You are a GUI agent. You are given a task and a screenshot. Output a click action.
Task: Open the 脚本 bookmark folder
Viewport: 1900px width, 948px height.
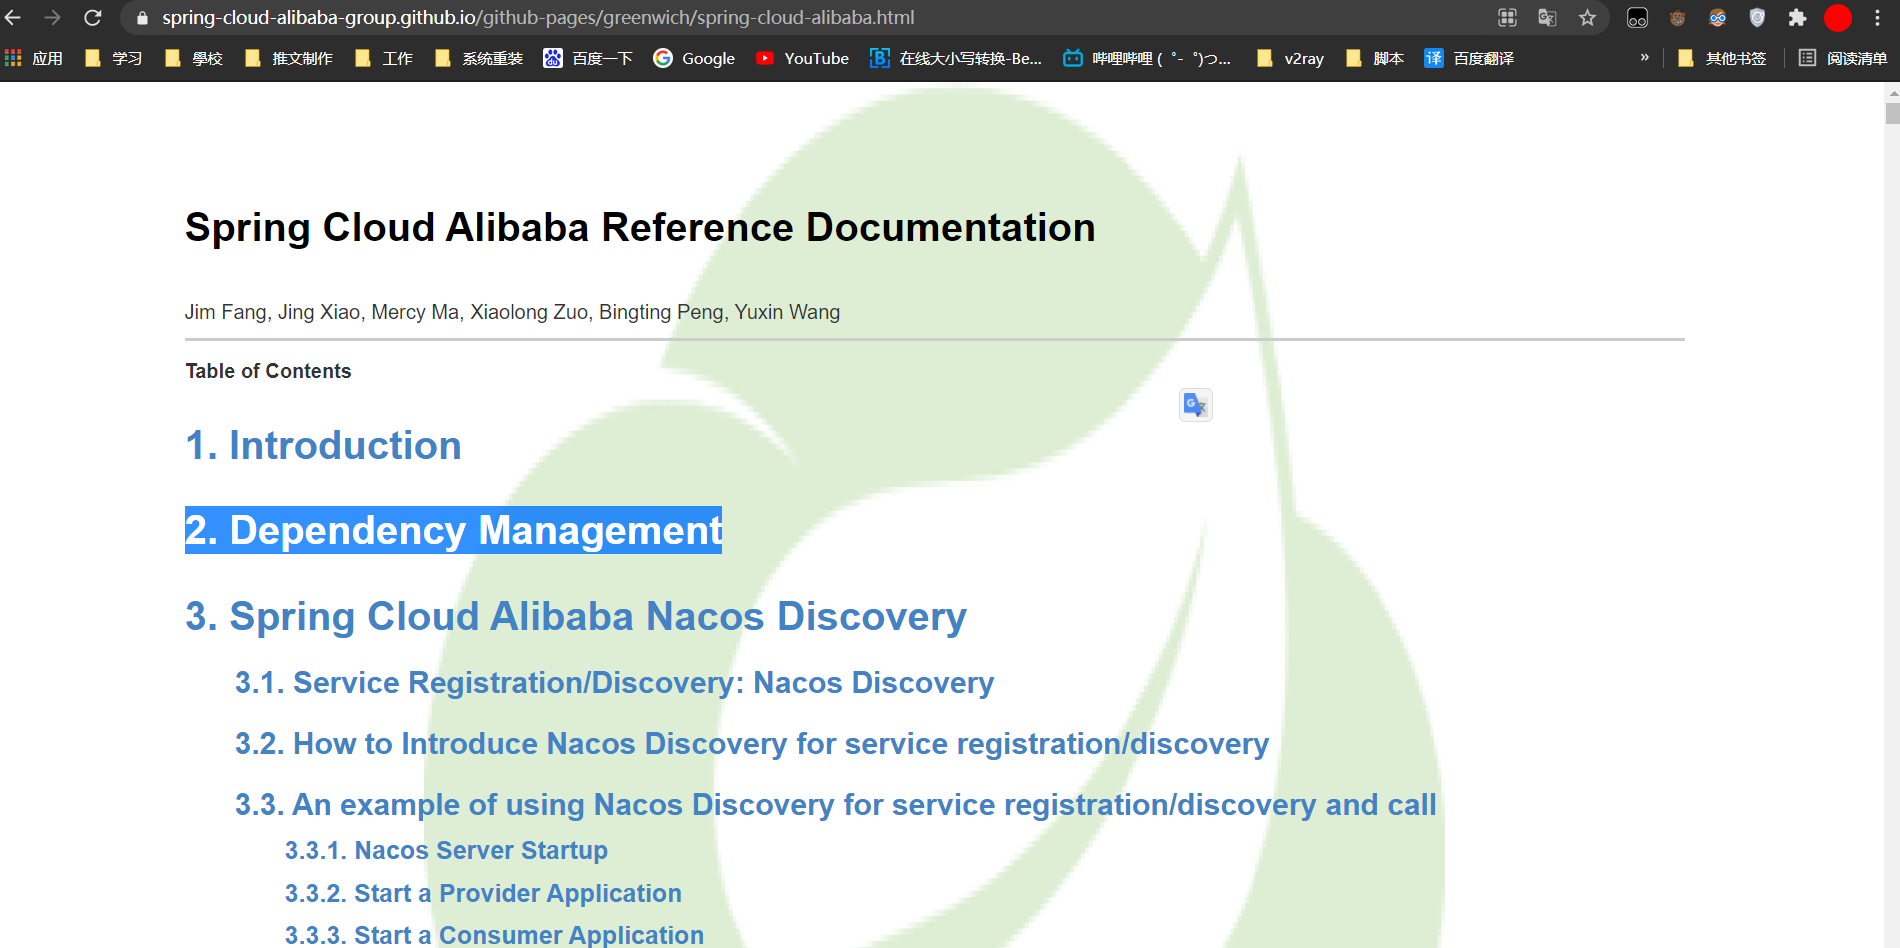[1375, 58]
